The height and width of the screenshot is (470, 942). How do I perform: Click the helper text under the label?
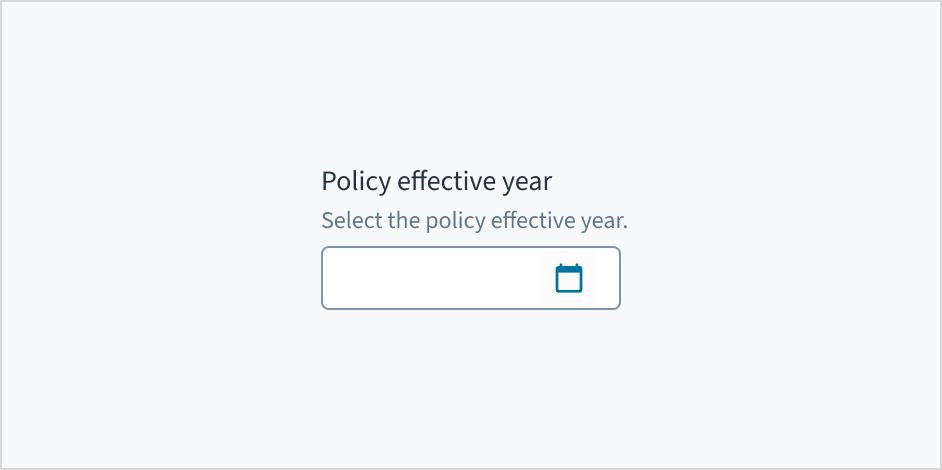click(x=474, y=220)
